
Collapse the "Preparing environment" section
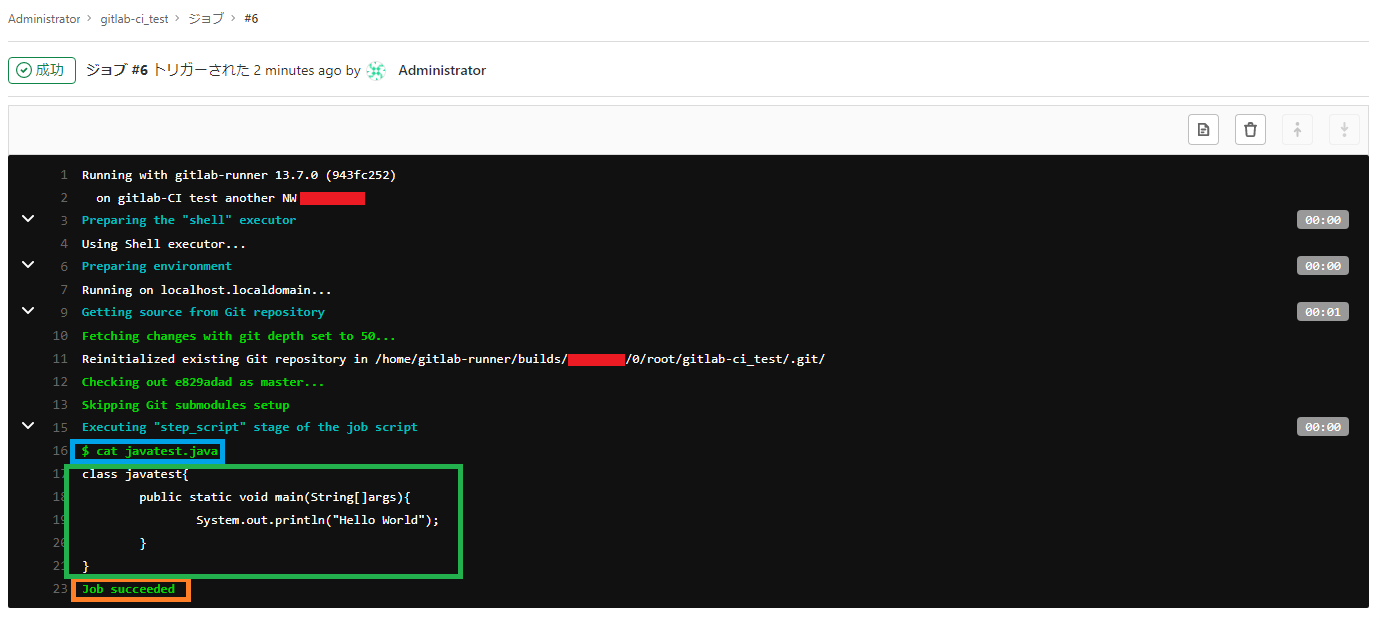(27, 265)
